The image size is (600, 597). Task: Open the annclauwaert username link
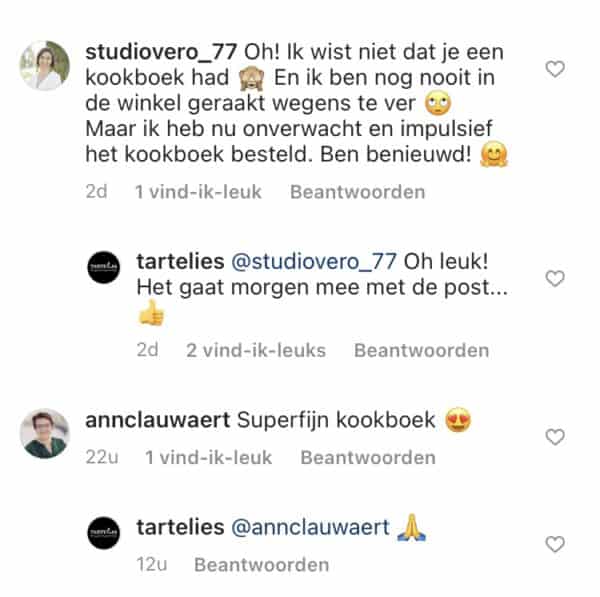pos(158,420)
